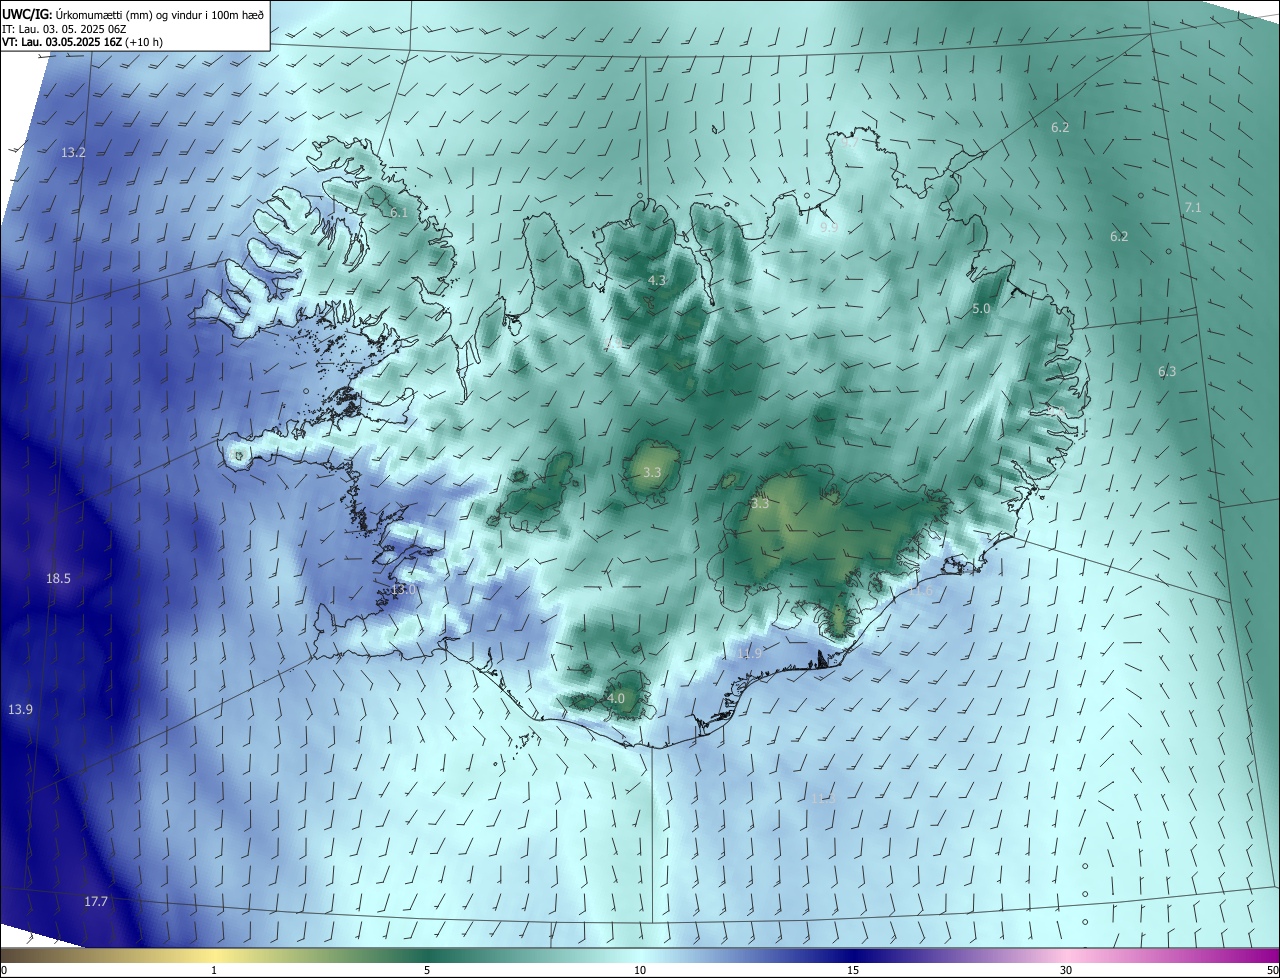1280x978 pixels.
Task: Click the 9.7 value label
Action: (x=848, y=142)
